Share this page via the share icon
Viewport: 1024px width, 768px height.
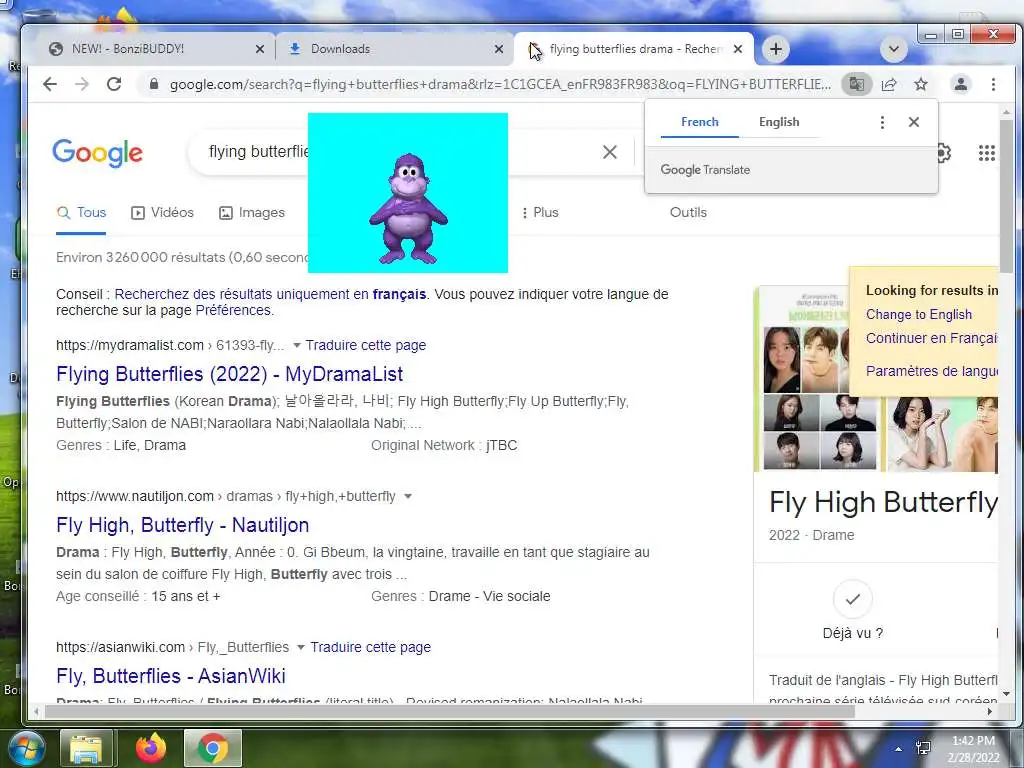[889, 84]
